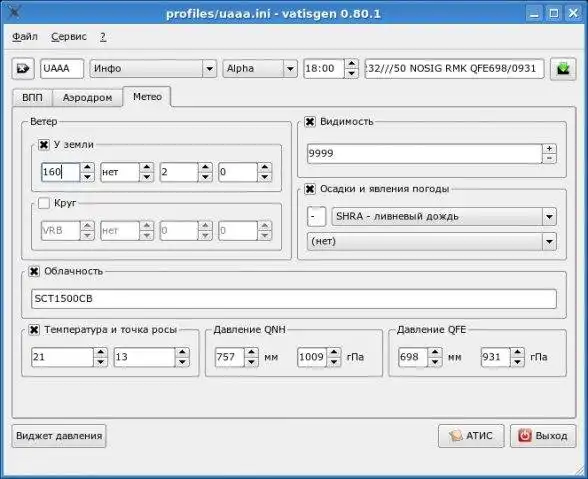The width and height of the screenshot is (588, 479).
Task: Open the Сервис menu
Action: click(x=69, y=37)
